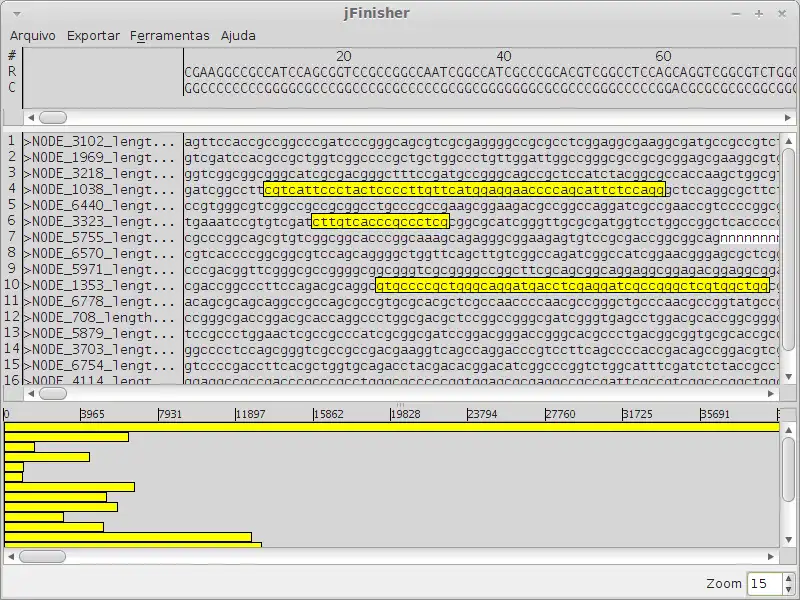Click left arrow of coverage chart horizontal scrollbar
Screen dimensions: 800x600
point(11,557)
